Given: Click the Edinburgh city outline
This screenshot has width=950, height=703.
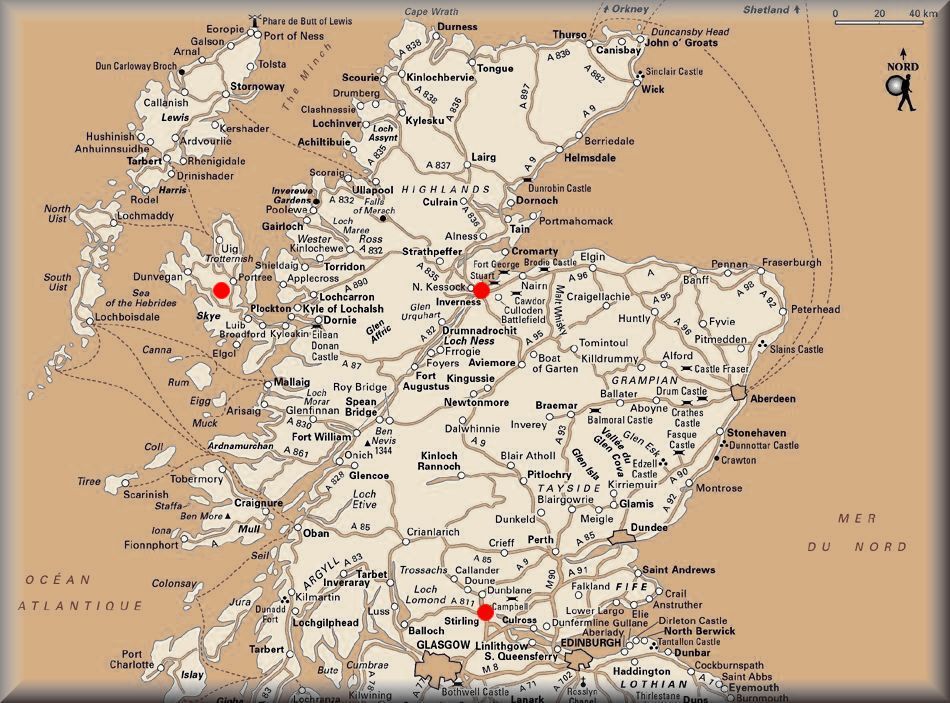Looking at the screenshot, I should tap(580, 658).
